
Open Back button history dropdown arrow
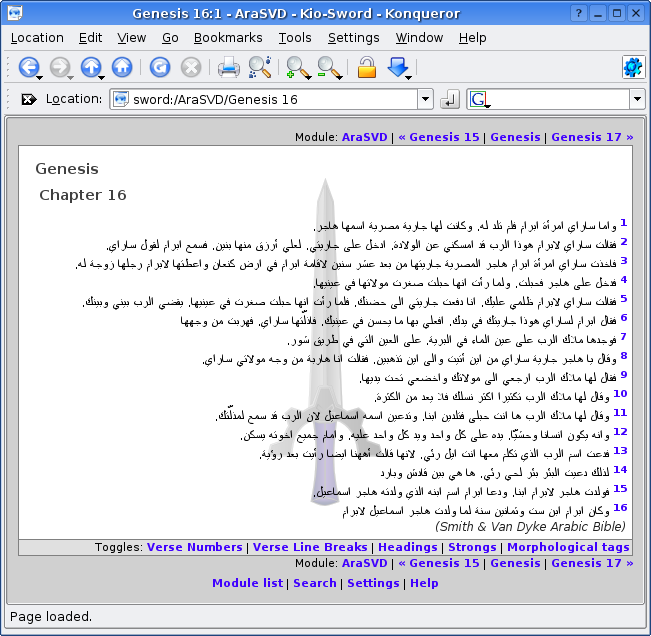pos(39,78)
